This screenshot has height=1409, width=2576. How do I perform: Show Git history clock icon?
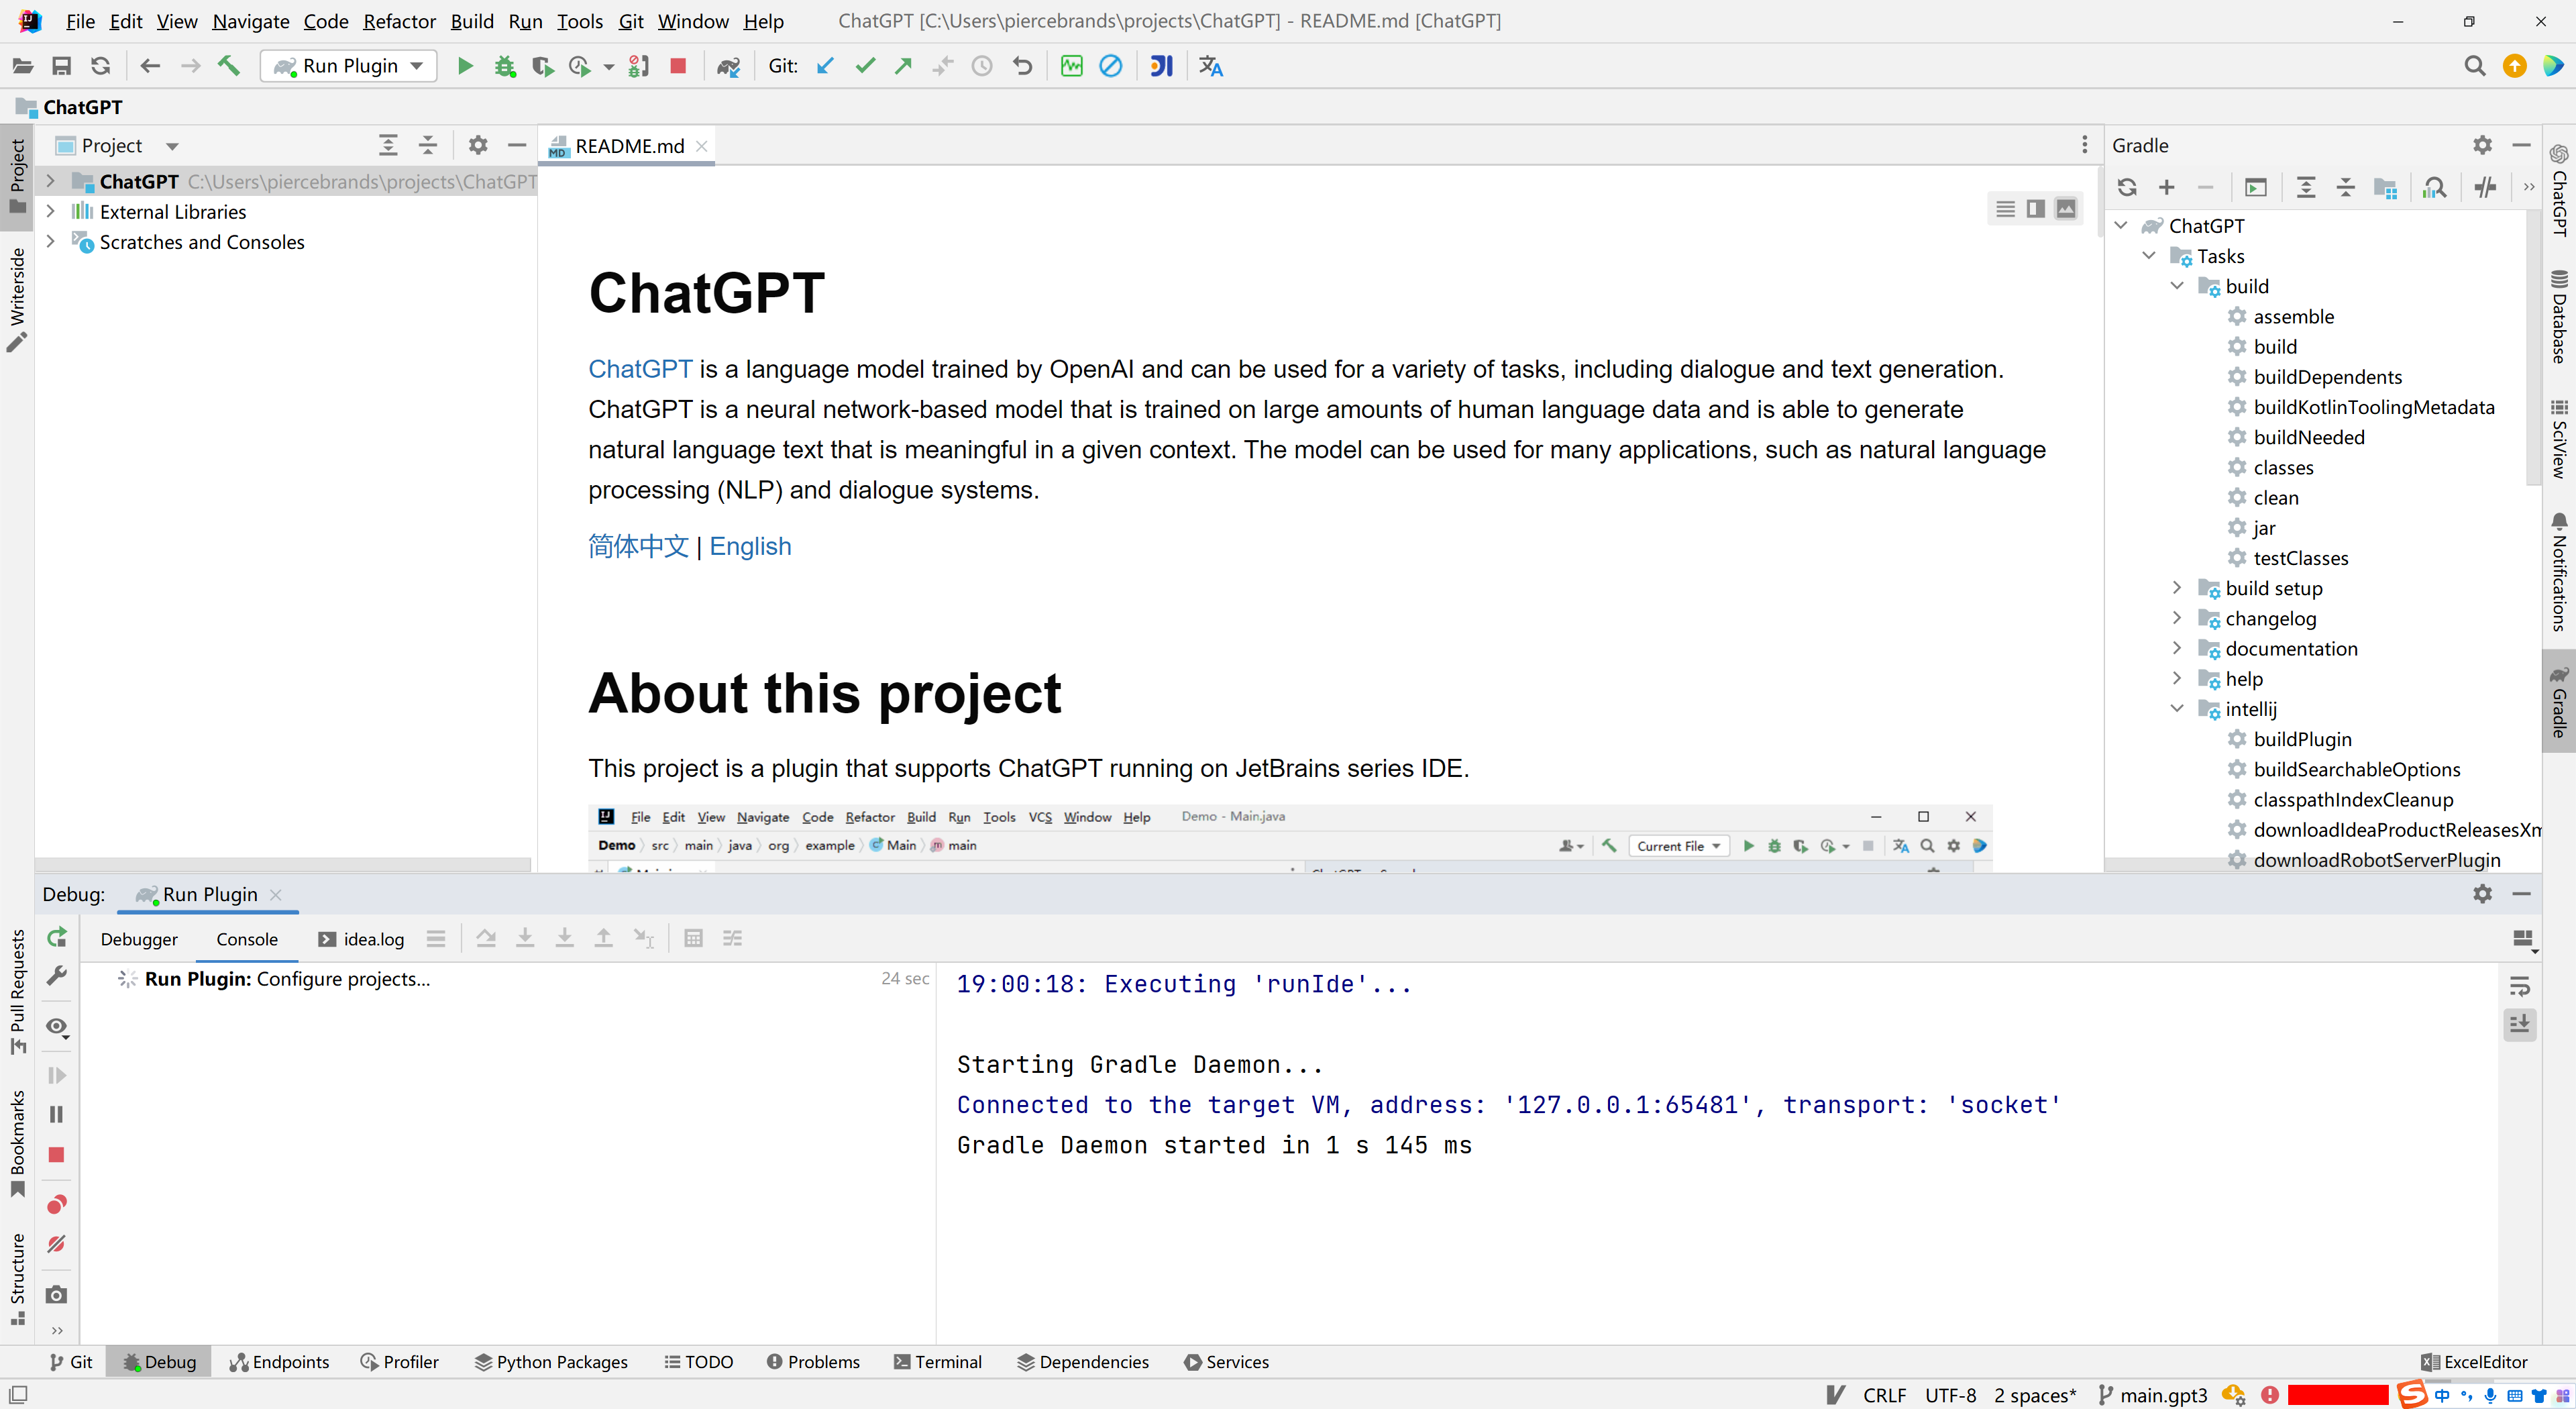coord(982,66)
